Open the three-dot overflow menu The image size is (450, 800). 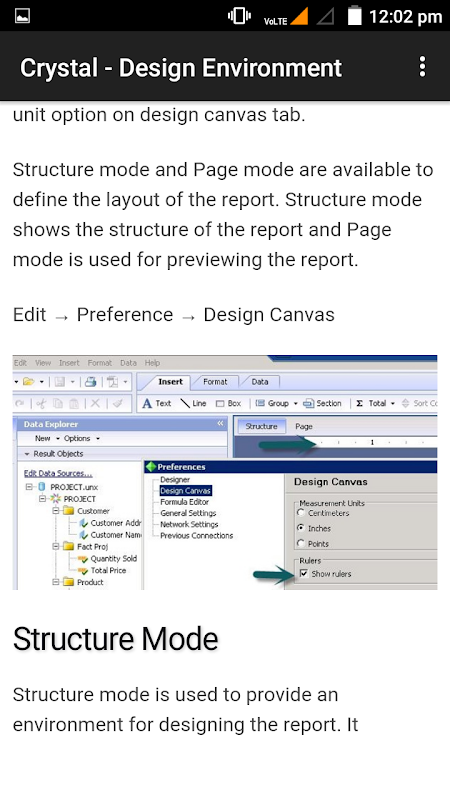tap(422, 67)
